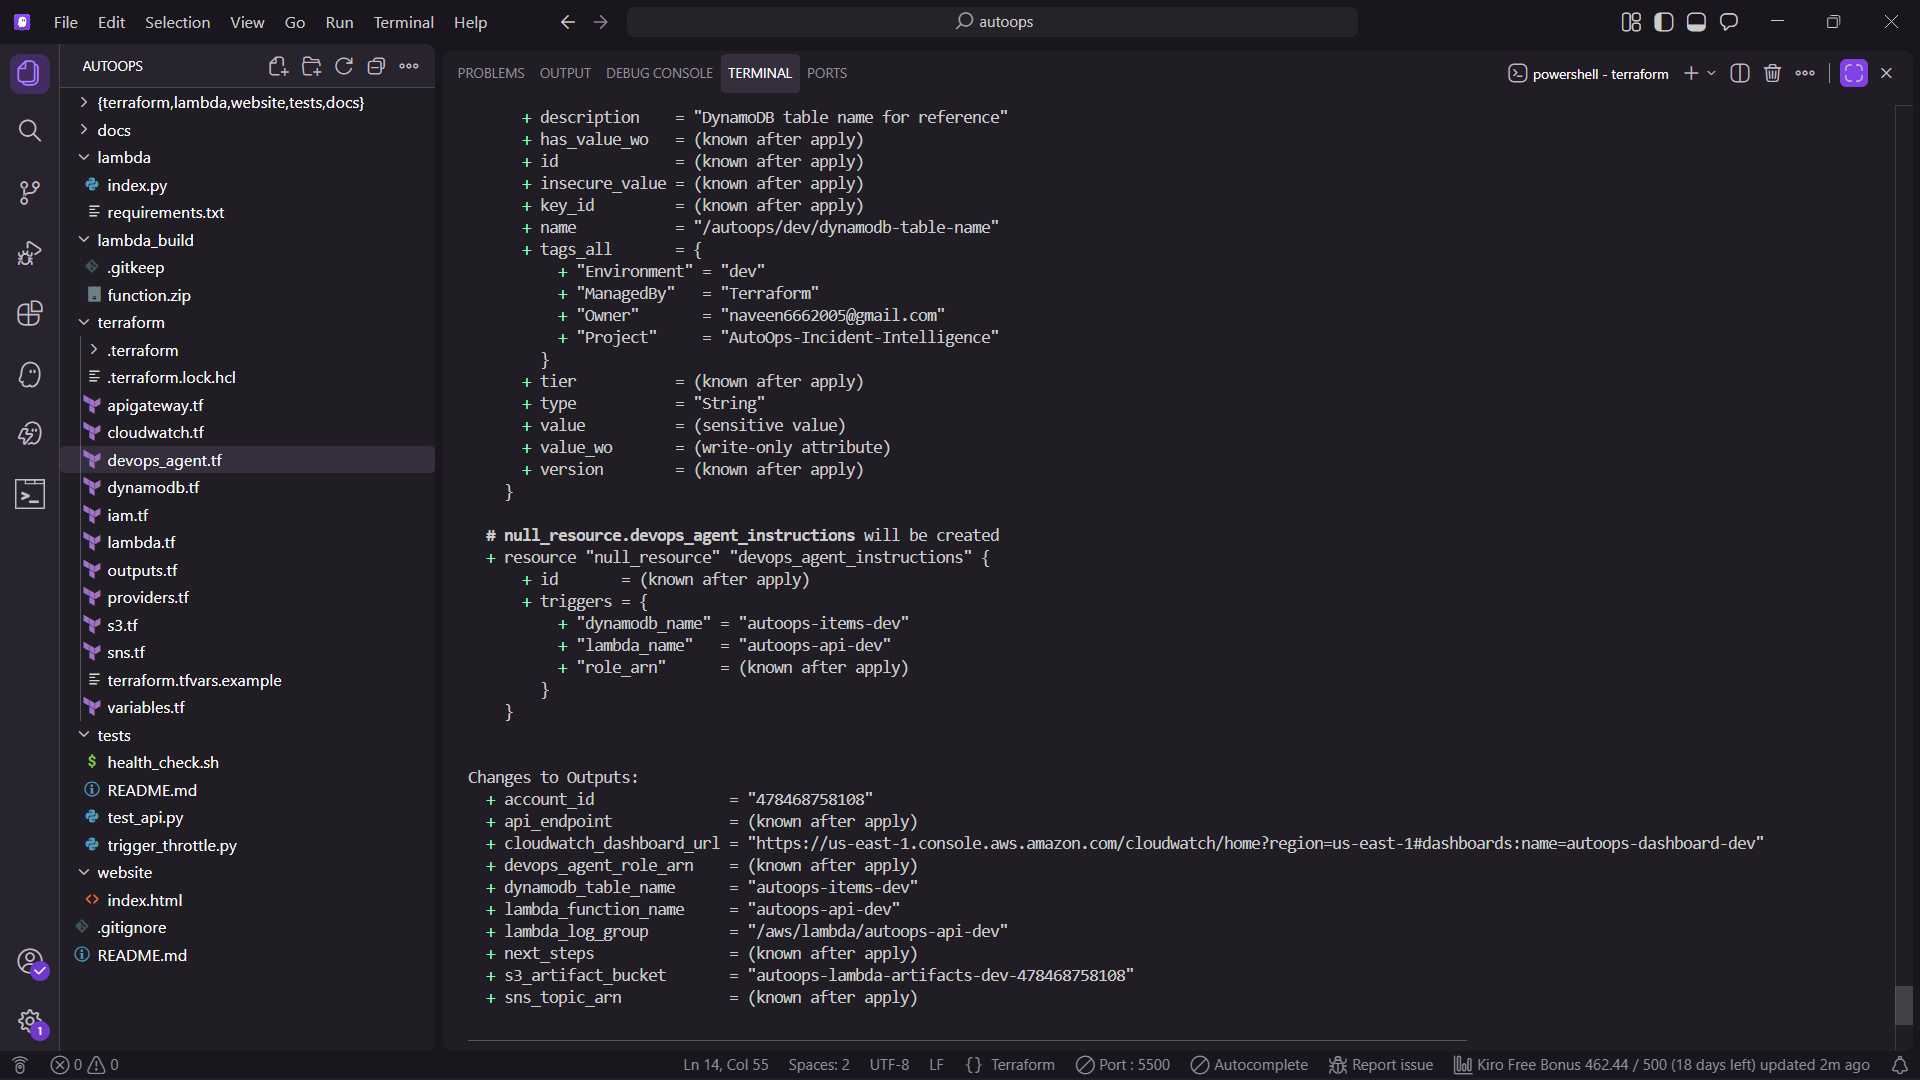Open the Kiro ghost panel icon
This screenshot has height=1080, width=1920.
[29, 374]
